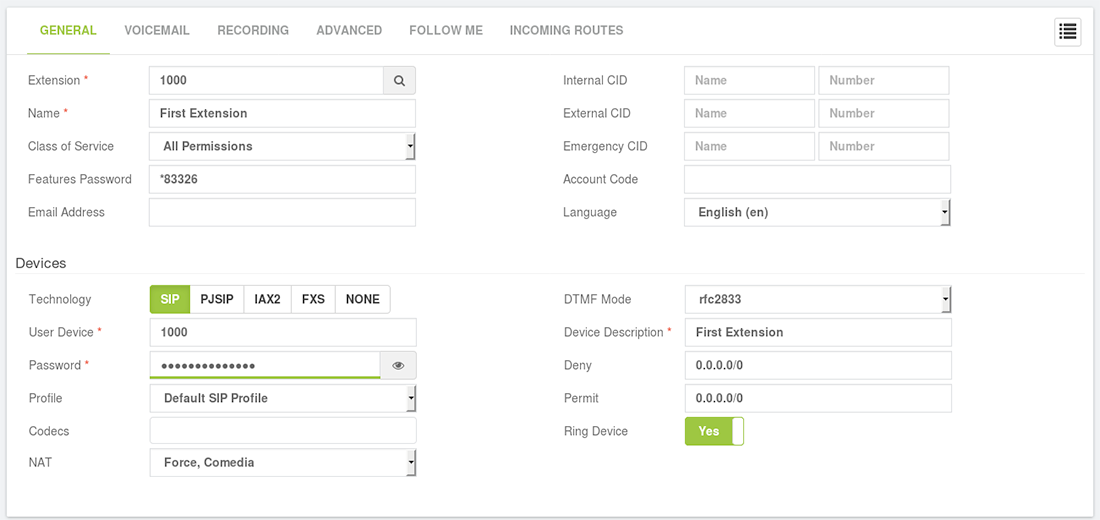The width and height of the screenshot is (1100, 520).
Task: Toggle the Ring Device Yes switch
Action: click(x=714, y=431)
